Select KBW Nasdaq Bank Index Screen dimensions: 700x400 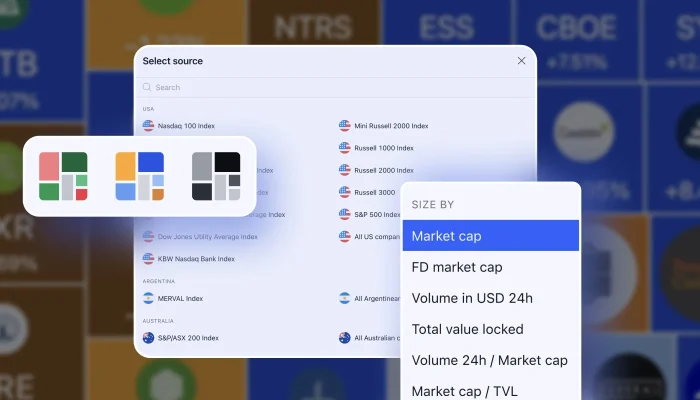click(x=196, y=258)
